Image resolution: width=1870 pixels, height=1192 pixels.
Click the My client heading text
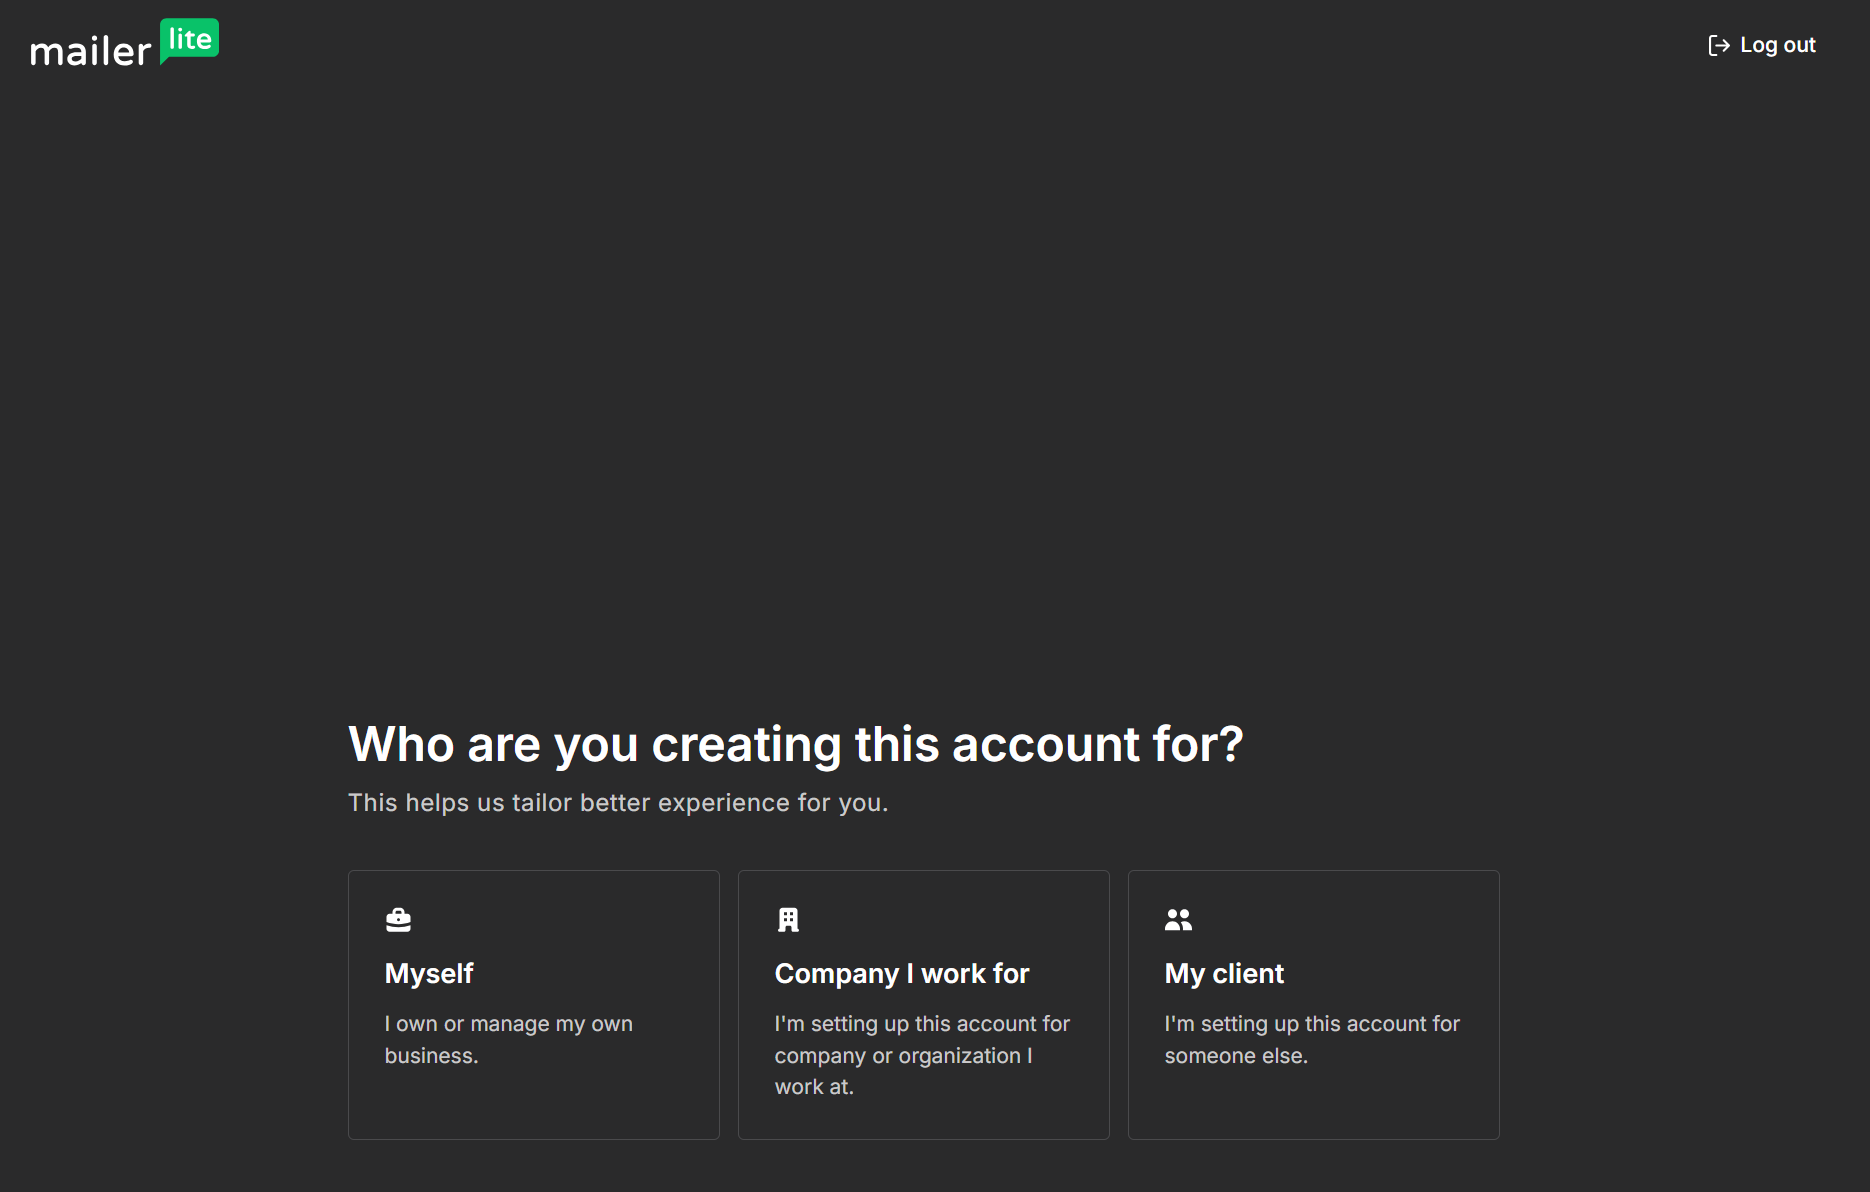click(x=1224, y=973)
